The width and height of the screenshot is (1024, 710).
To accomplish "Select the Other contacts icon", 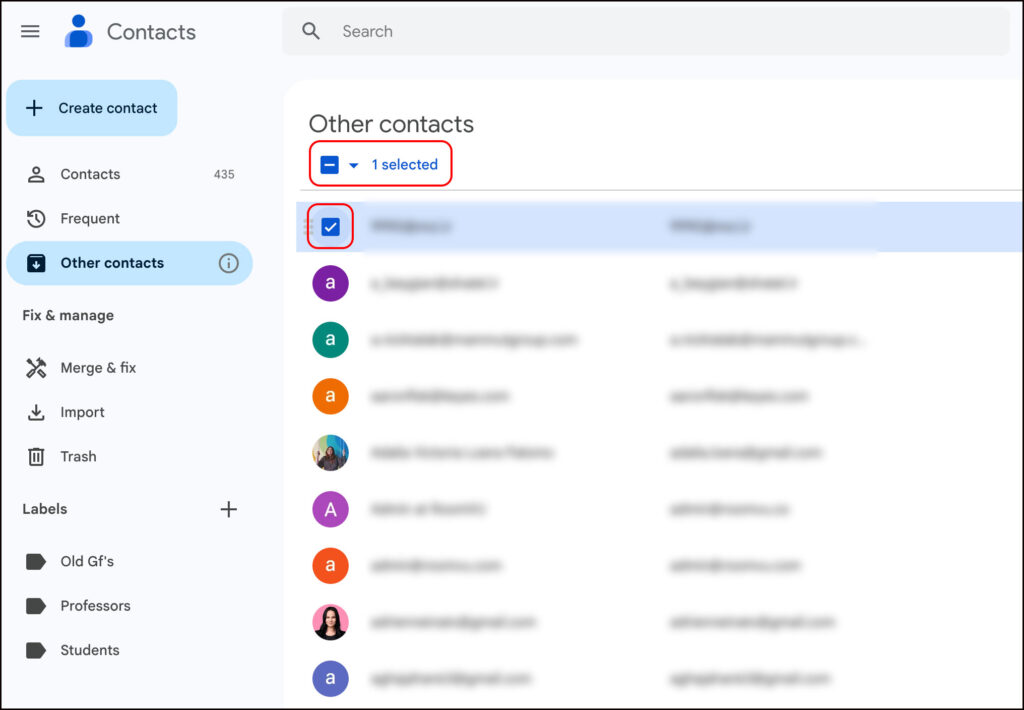I will 35,262.
